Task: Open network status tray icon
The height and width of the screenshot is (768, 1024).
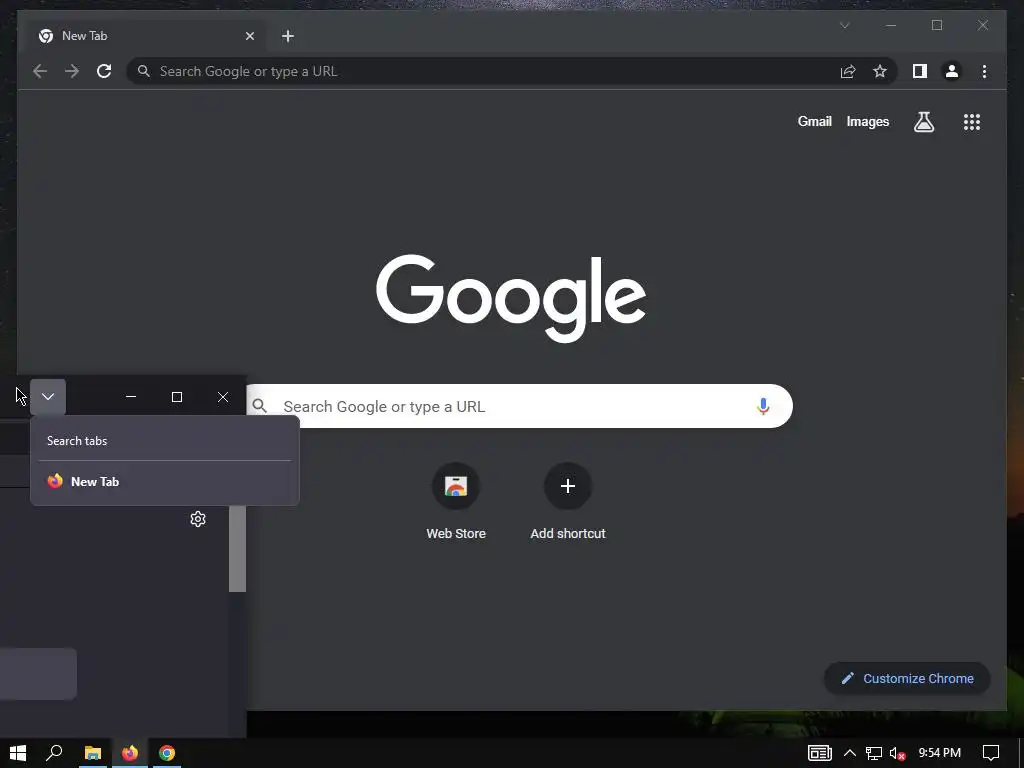Action: click(874, 753)
